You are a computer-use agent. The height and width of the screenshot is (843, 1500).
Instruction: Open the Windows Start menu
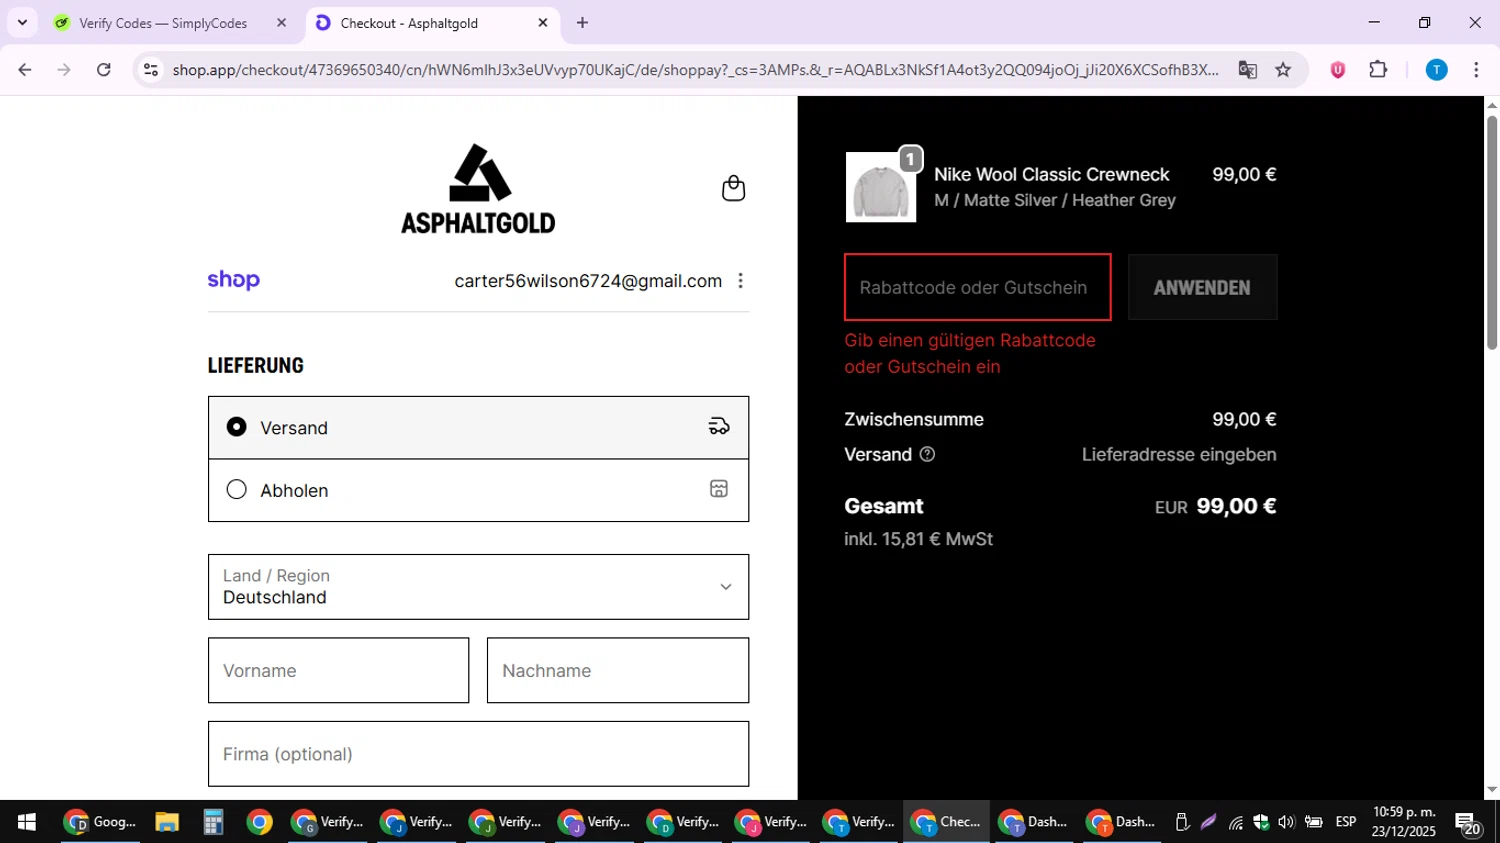pos(27,822)
